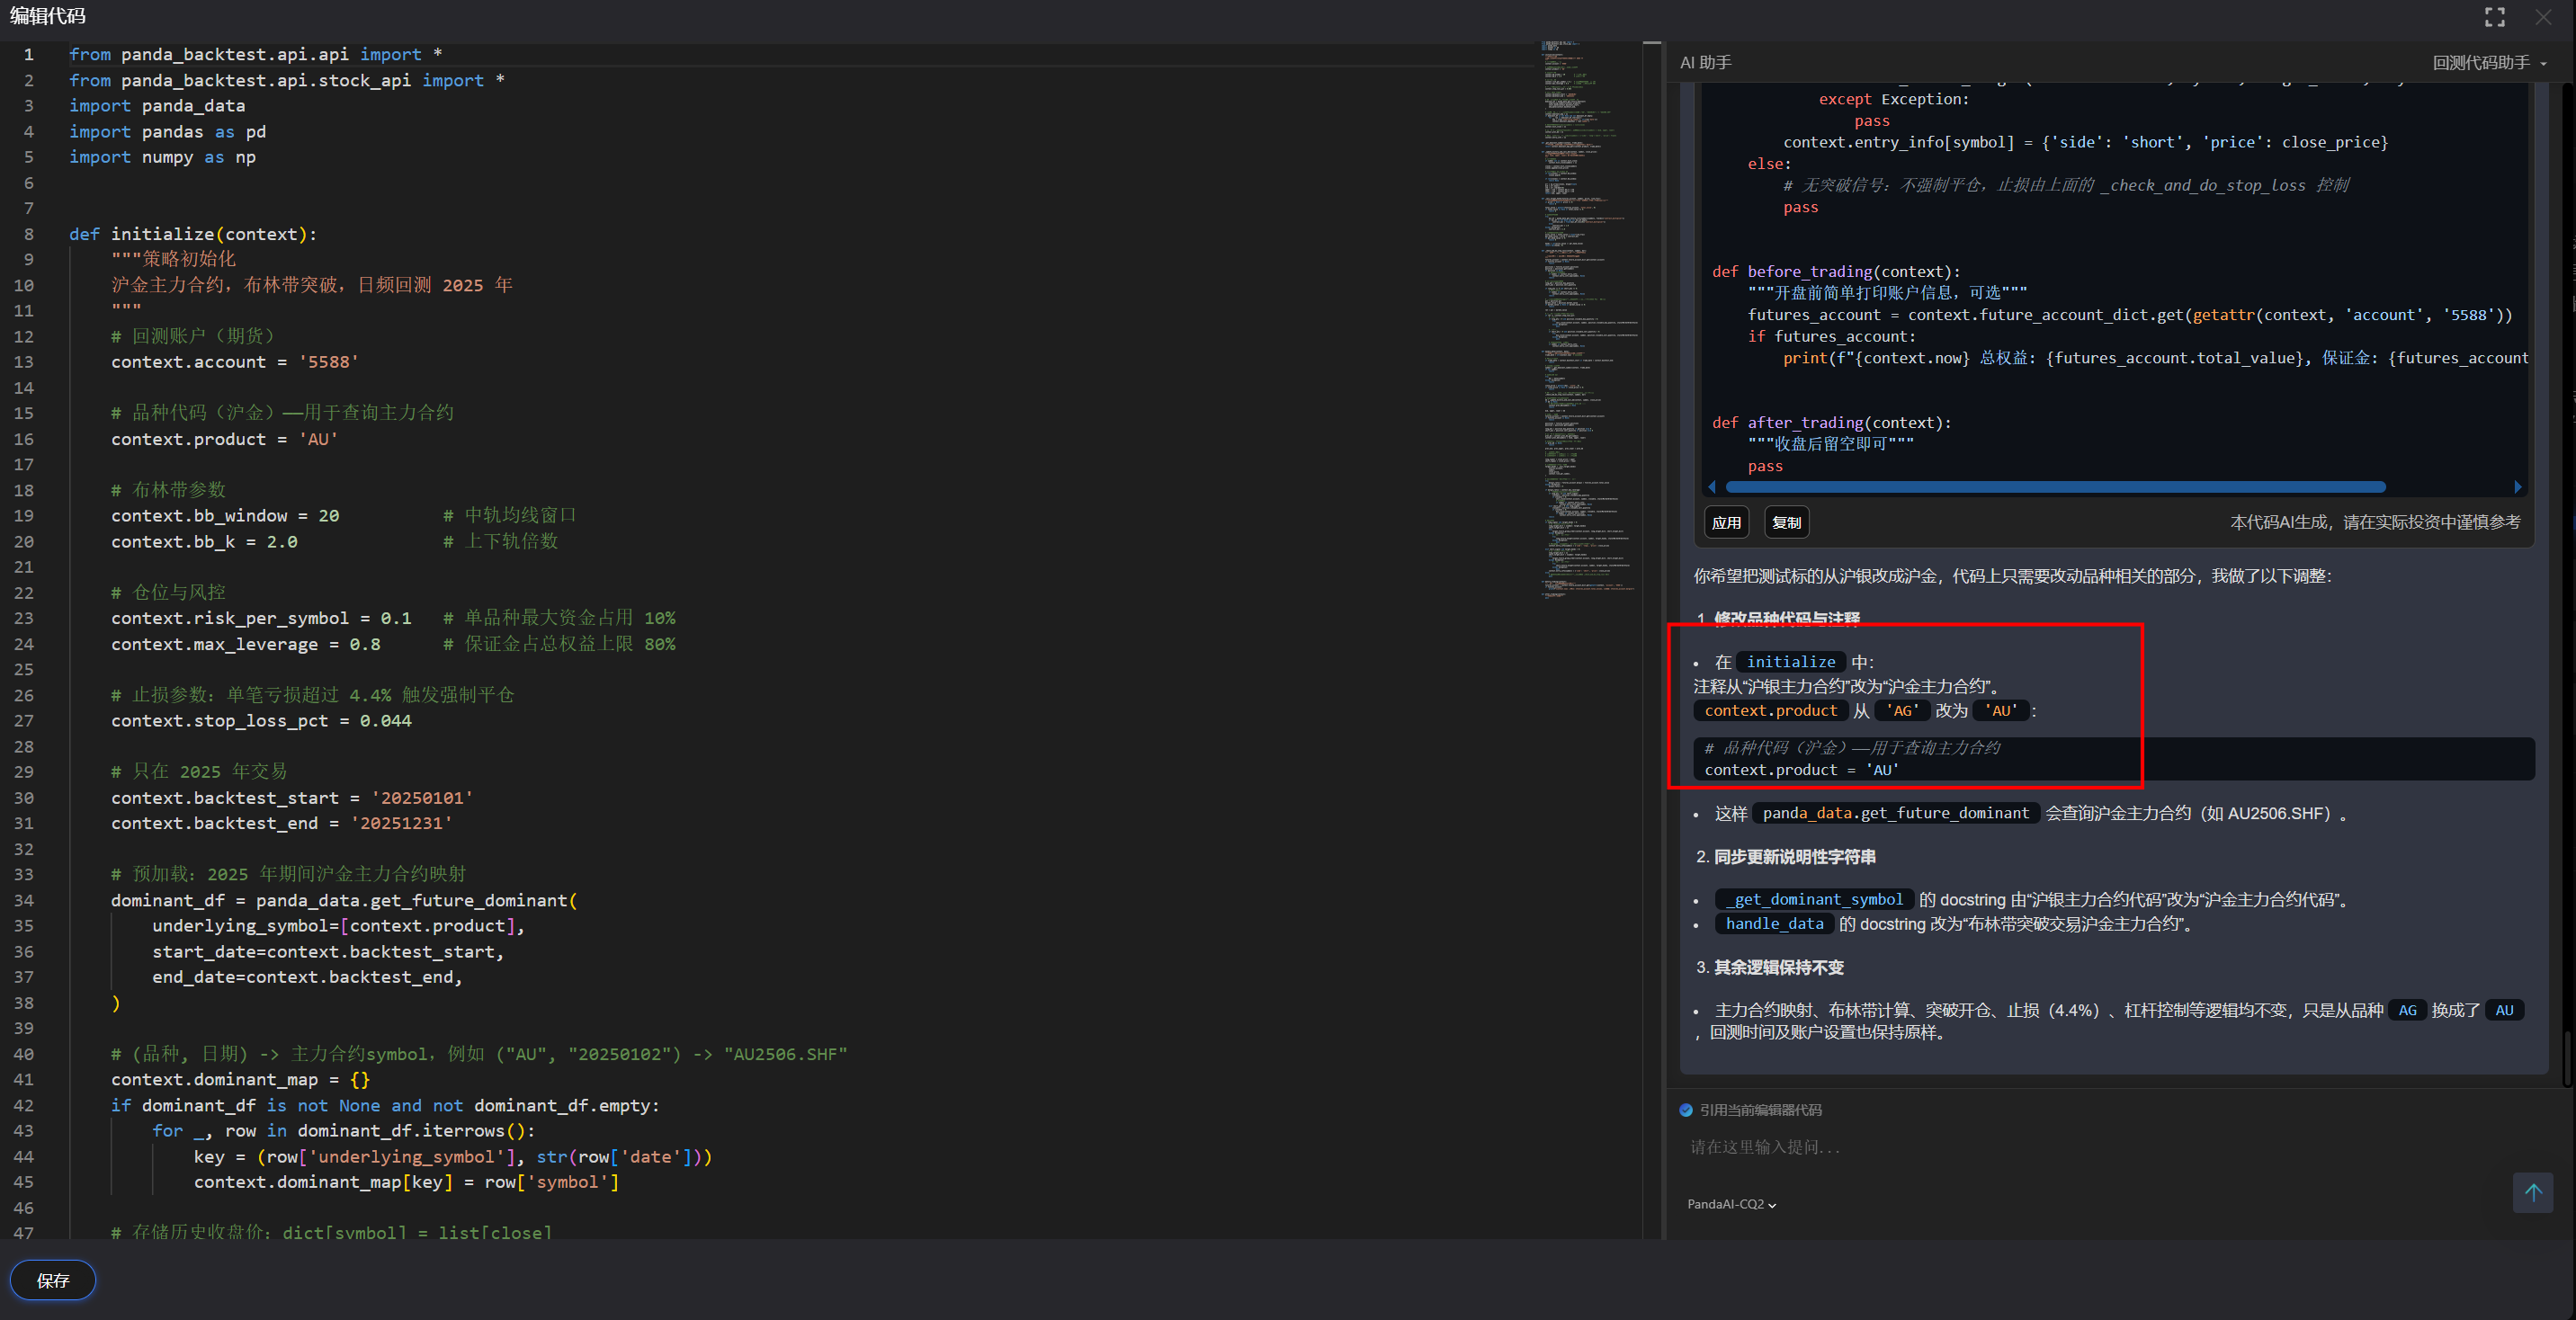This screenshot has height=1320, width=2576.
Task: Click the for _, row in dominant_df.iterrows() line
Action: 344,1131
